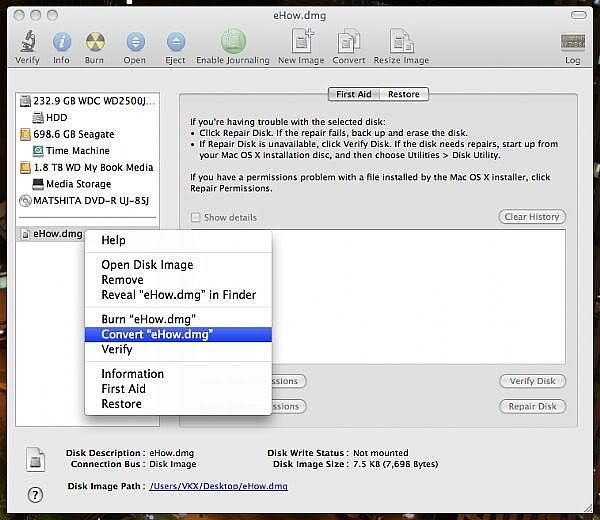Choose Remove in the context menu

178,280
